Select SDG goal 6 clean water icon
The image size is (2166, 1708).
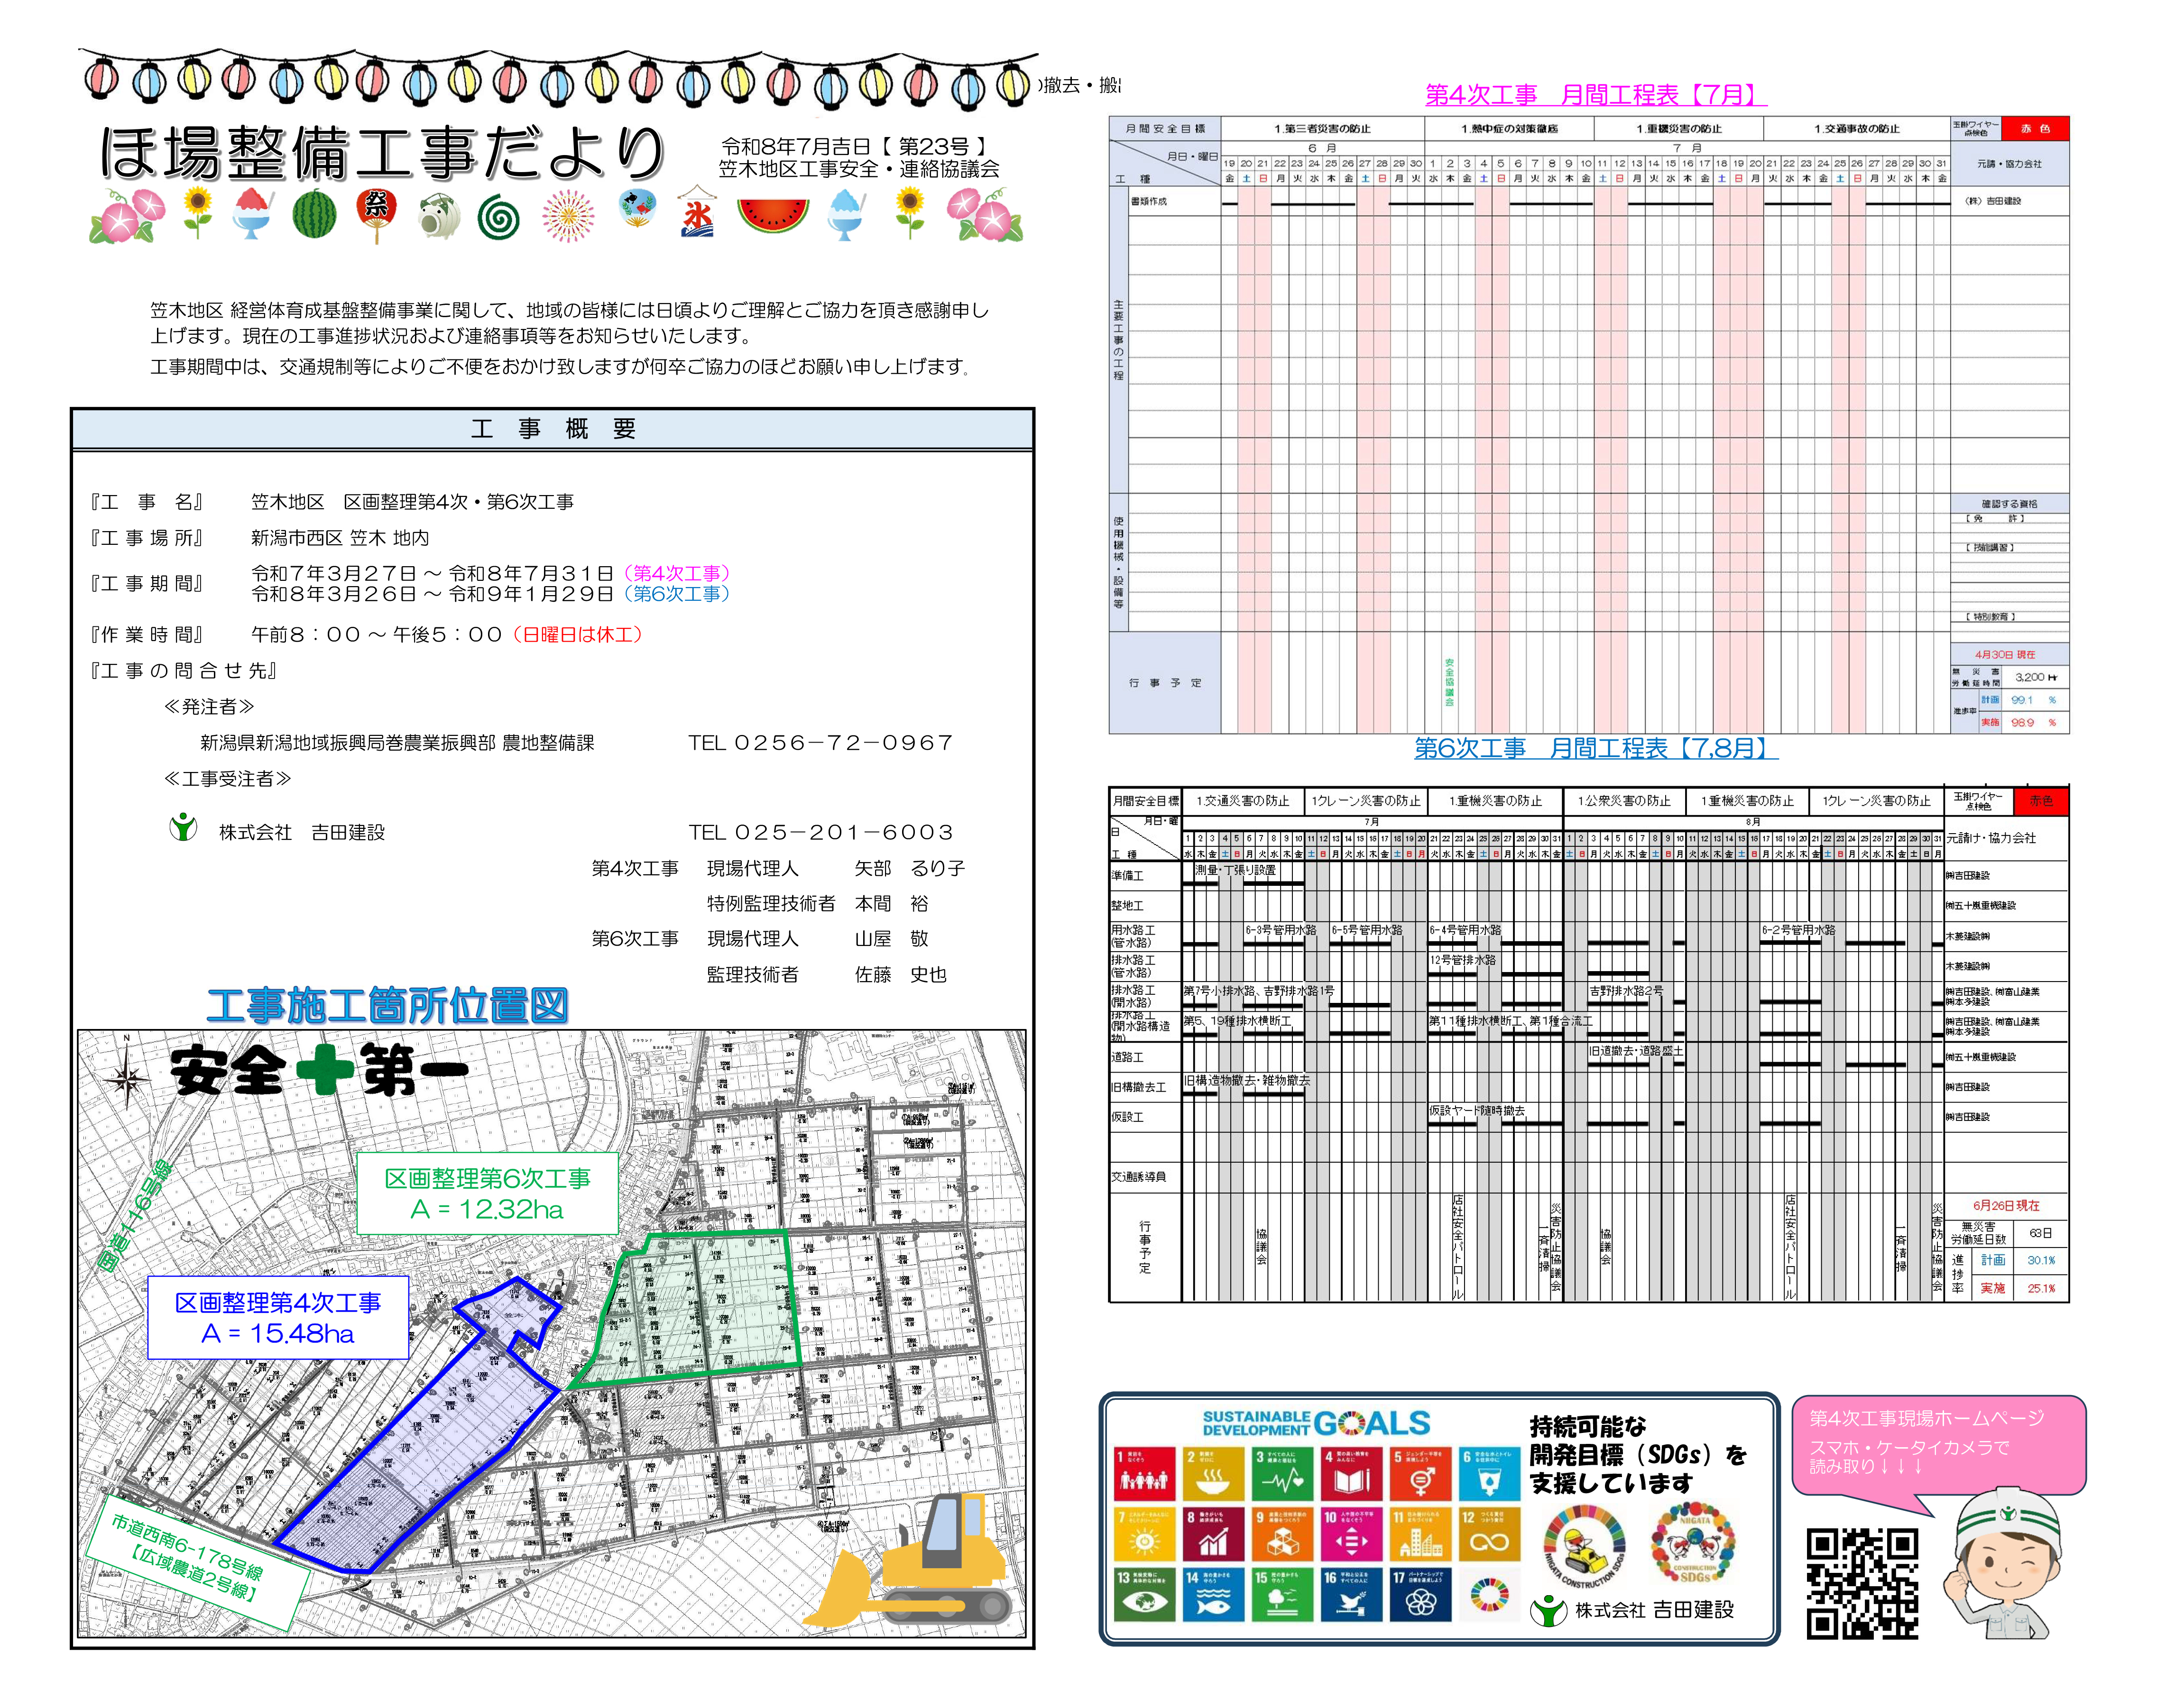pyautogui.click(x=1489, y=1474)
